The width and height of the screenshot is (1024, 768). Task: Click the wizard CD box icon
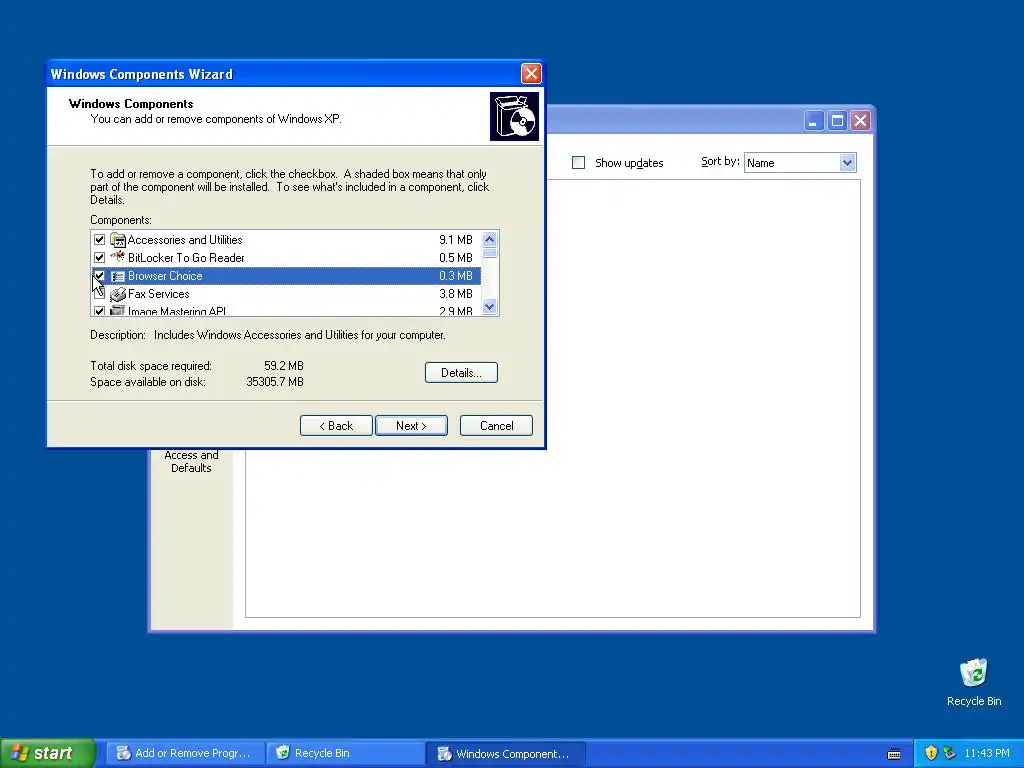[x=515, y=117]
